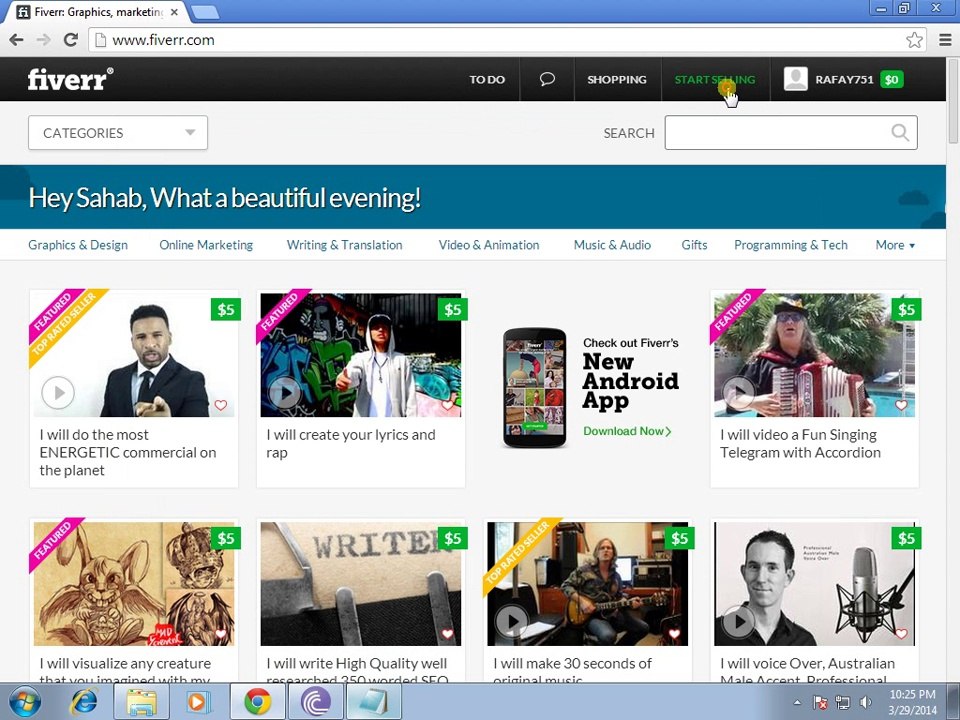
Task: Click the 10:25 PM clock
Action: (912, 695)
